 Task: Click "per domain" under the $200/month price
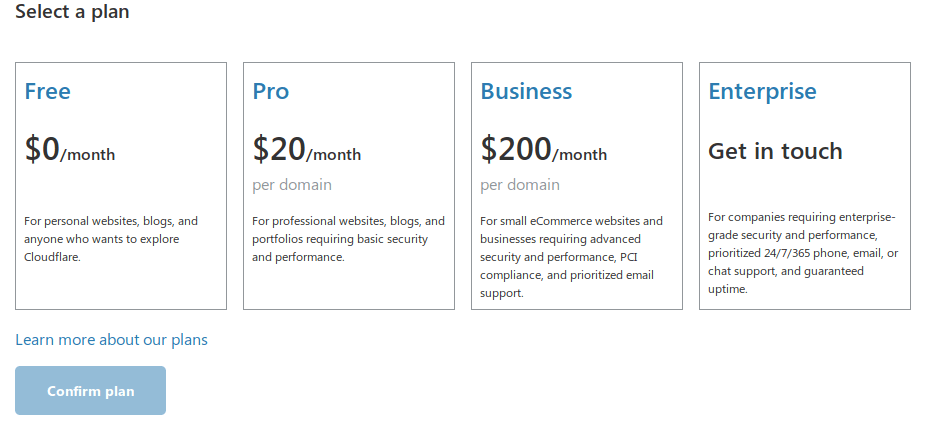point(520,185)
